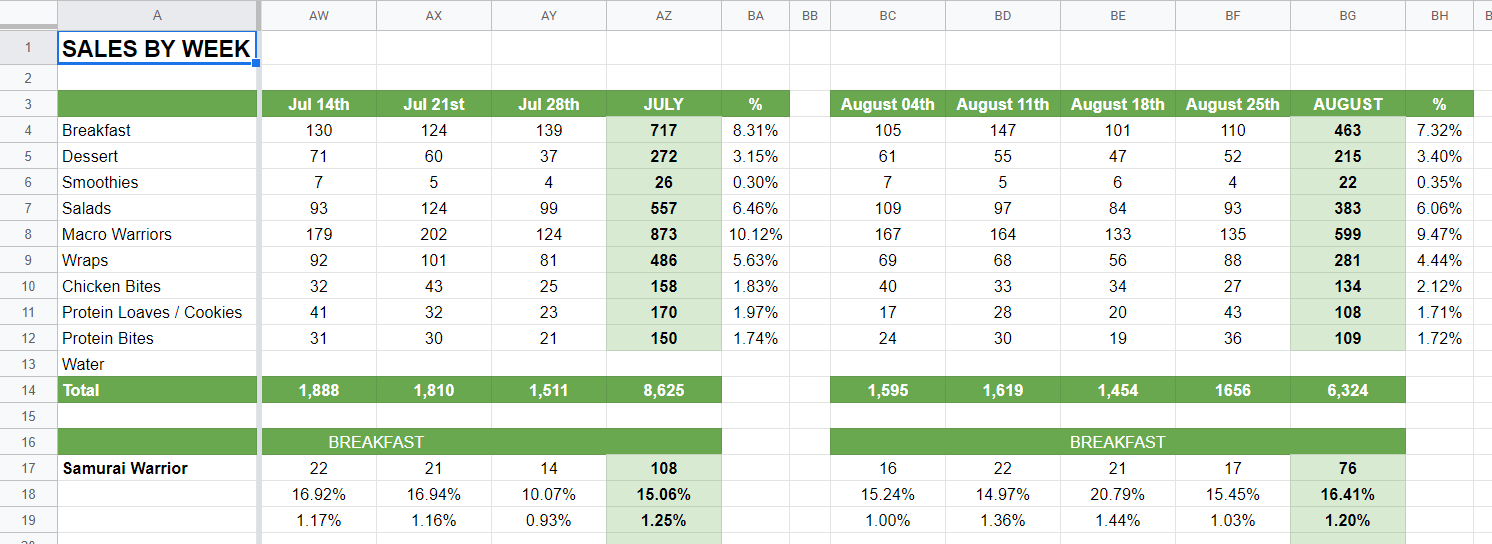Click the Samurai Warrior label cell
1492x544 pixels.
pyautogui.click(x=157, y=468)
